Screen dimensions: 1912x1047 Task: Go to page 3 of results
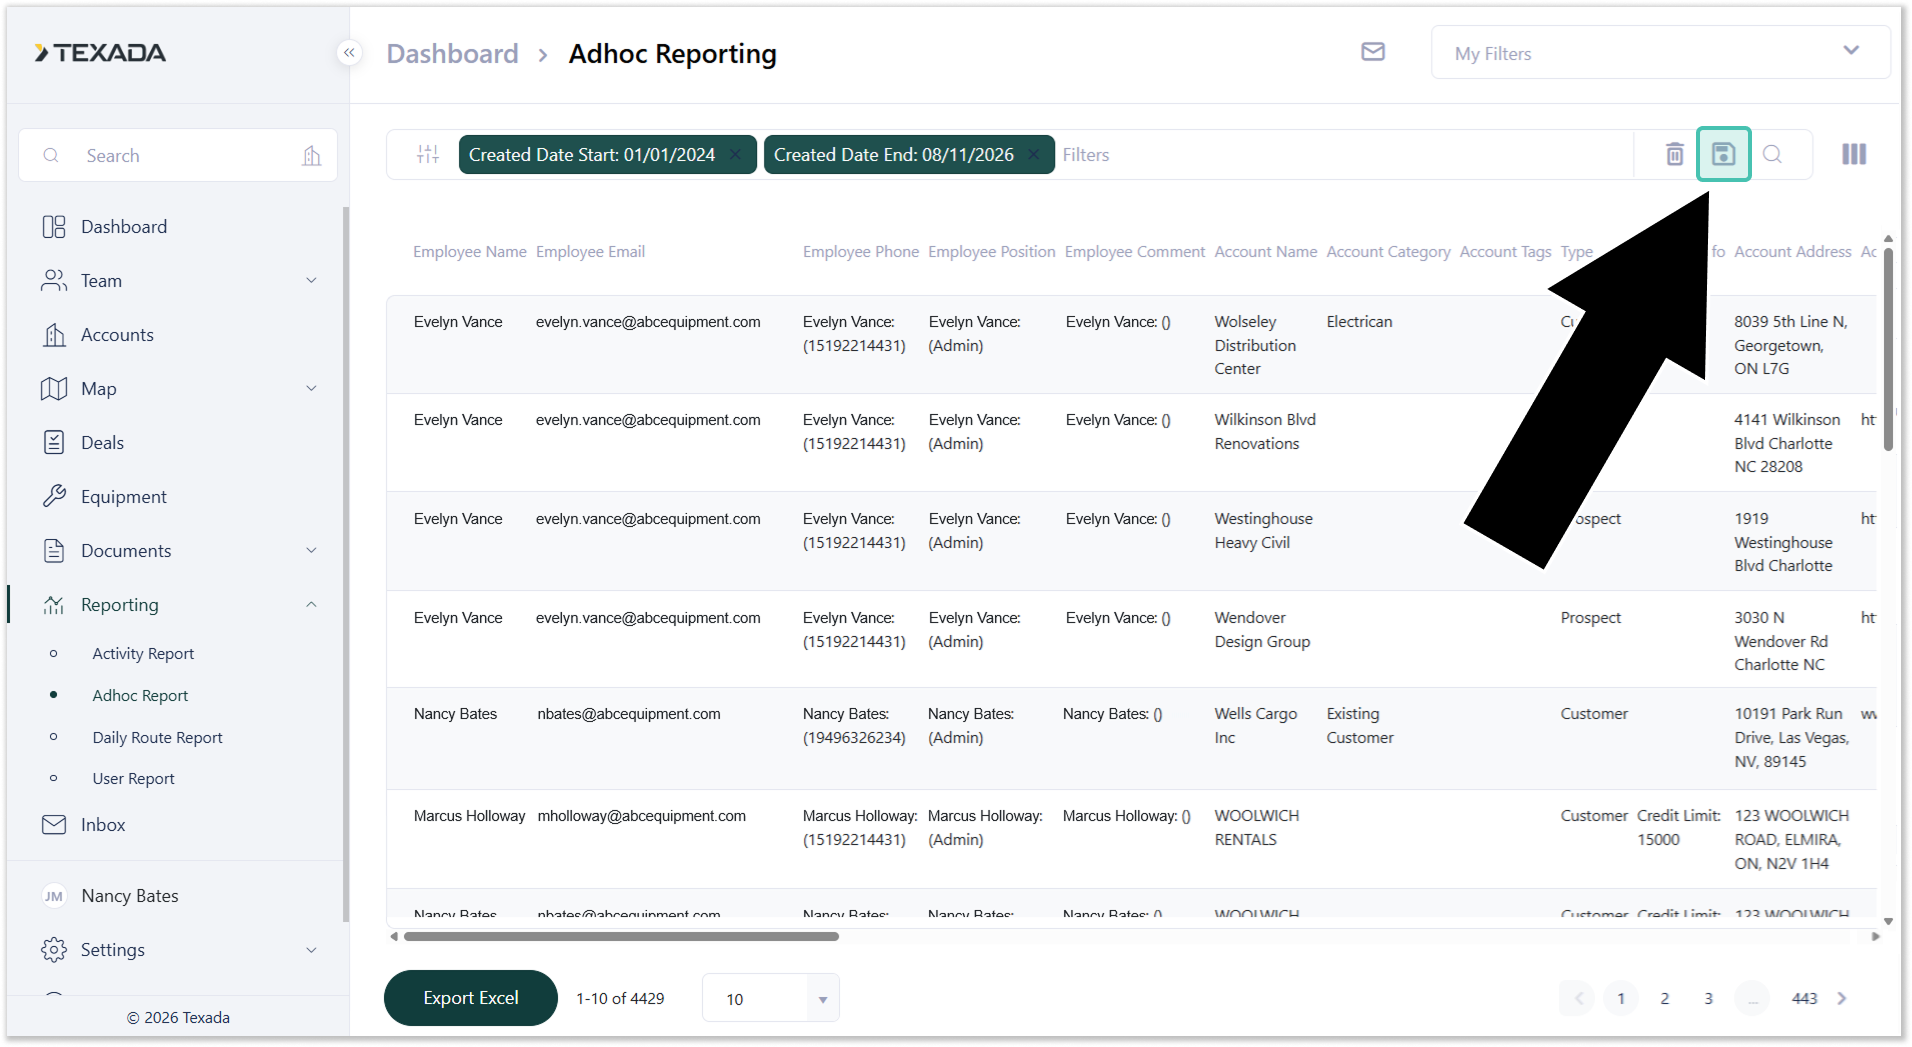[x=1708, y=998]
